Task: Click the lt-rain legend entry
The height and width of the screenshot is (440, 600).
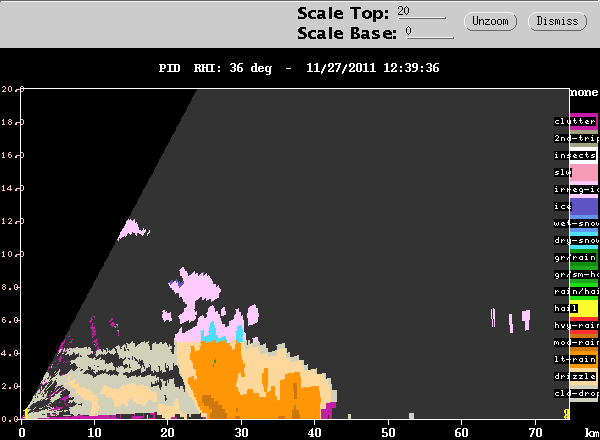Action: [575, 359]
